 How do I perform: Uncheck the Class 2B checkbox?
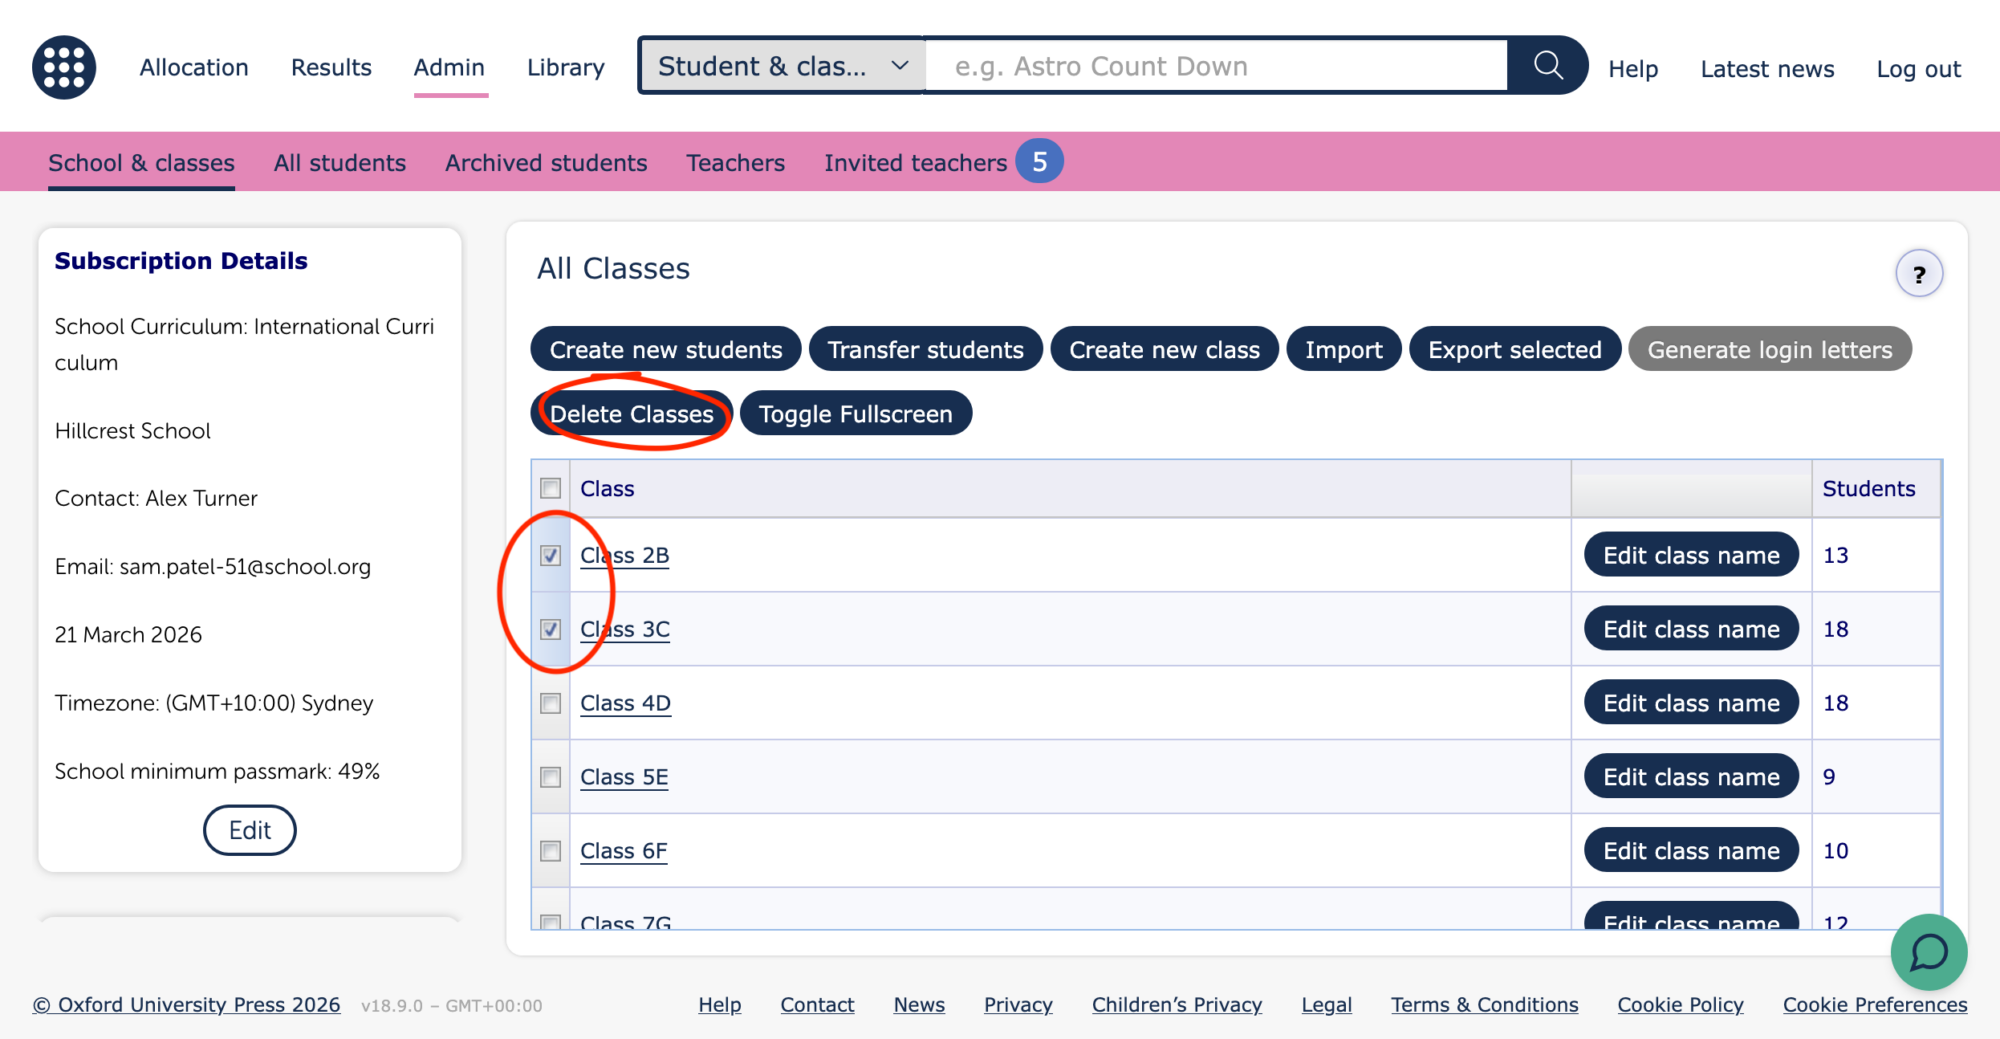550,555
